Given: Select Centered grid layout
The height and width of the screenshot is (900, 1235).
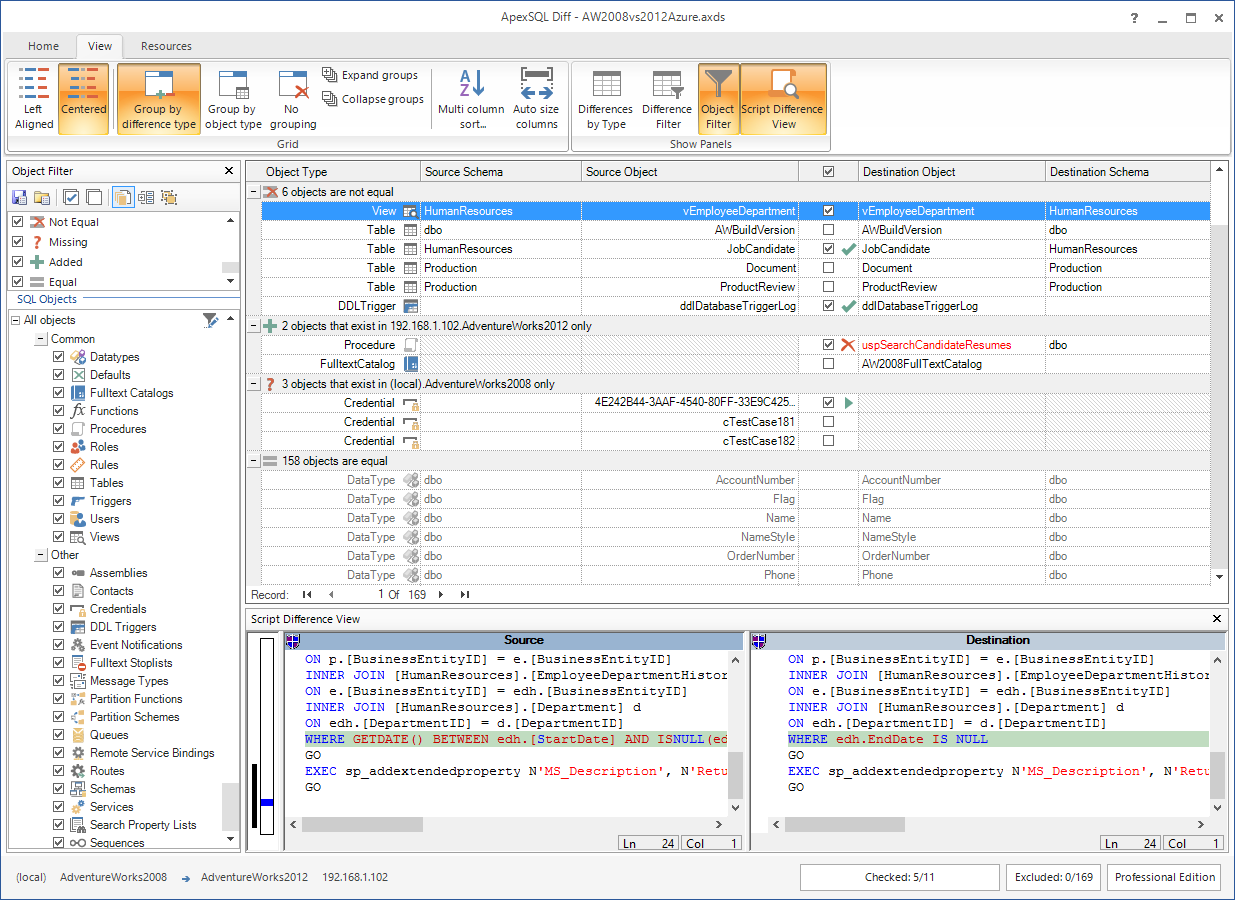Looking at the screenshot, I should [84, 99].
